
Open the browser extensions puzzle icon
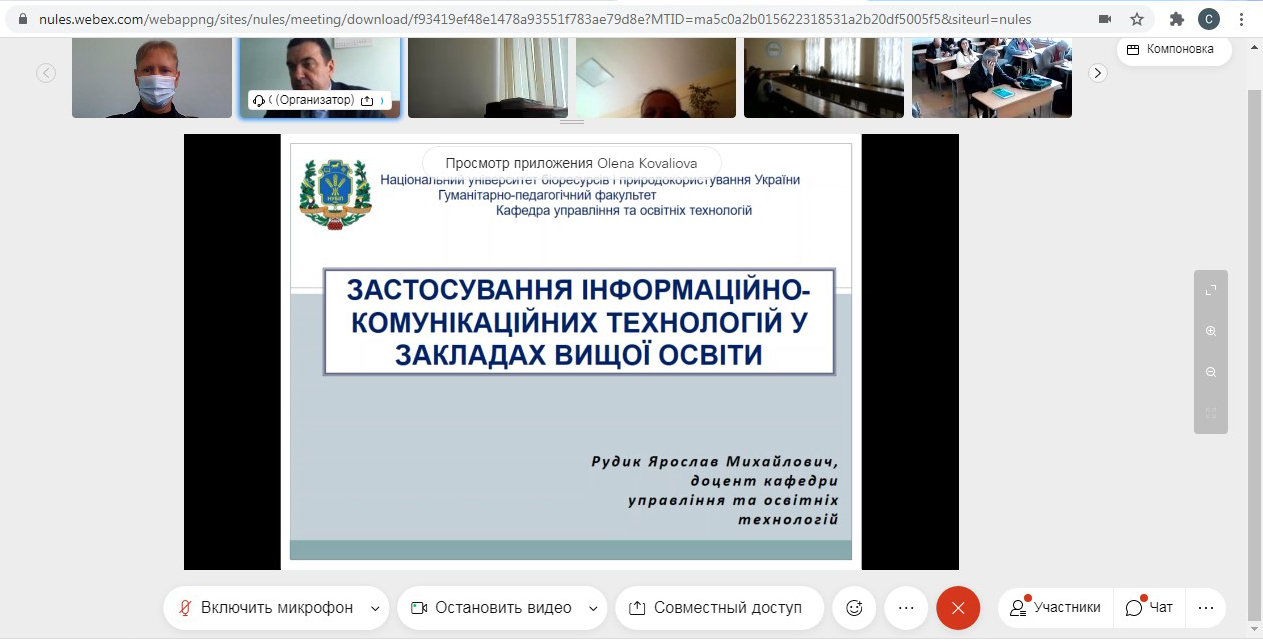click(x=1177, y=19)
